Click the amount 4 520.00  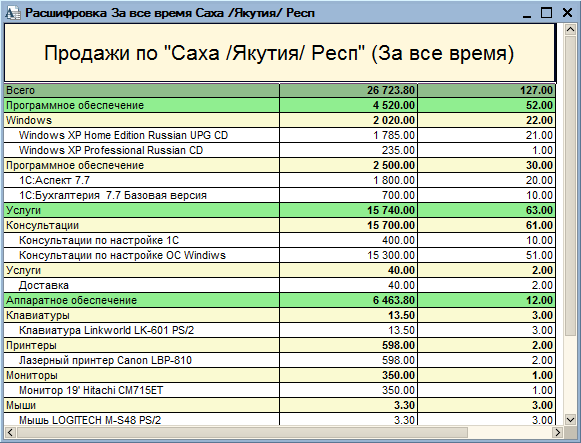[x=394, y=105]
